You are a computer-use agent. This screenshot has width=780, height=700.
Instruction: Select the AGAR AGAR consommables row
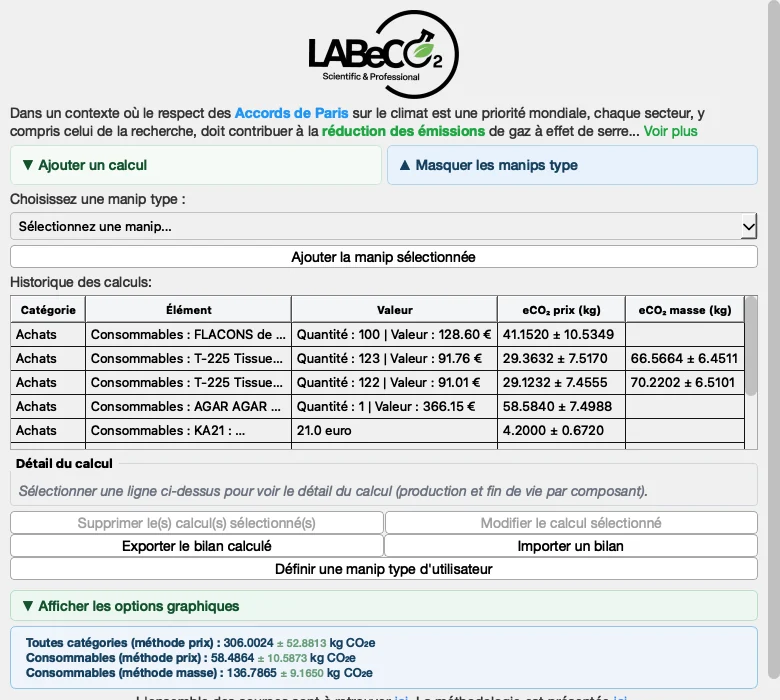(x=377, y=406)
